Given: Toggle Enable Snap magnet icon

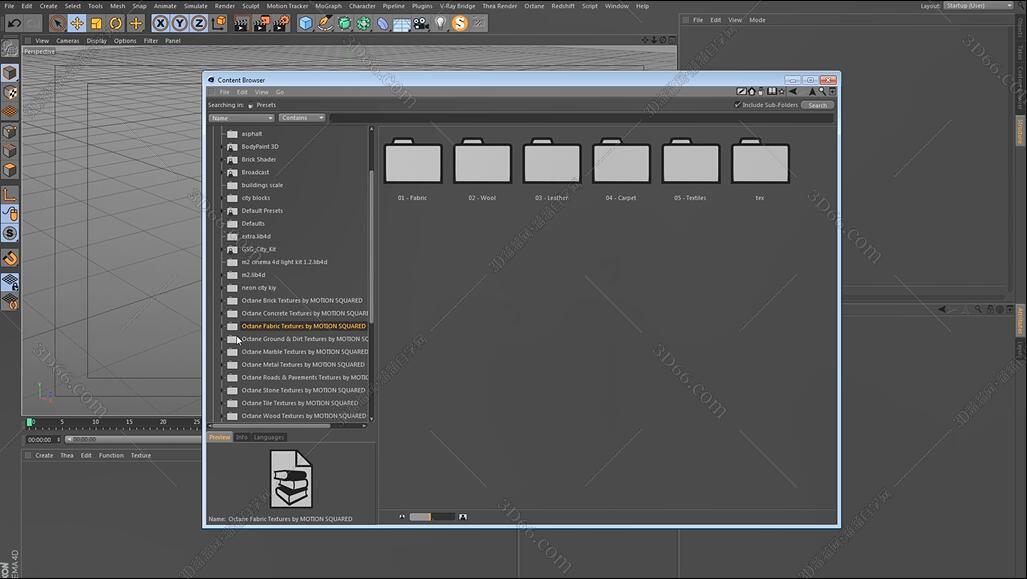Looking at the screenshot, I should tap(9, 258).
